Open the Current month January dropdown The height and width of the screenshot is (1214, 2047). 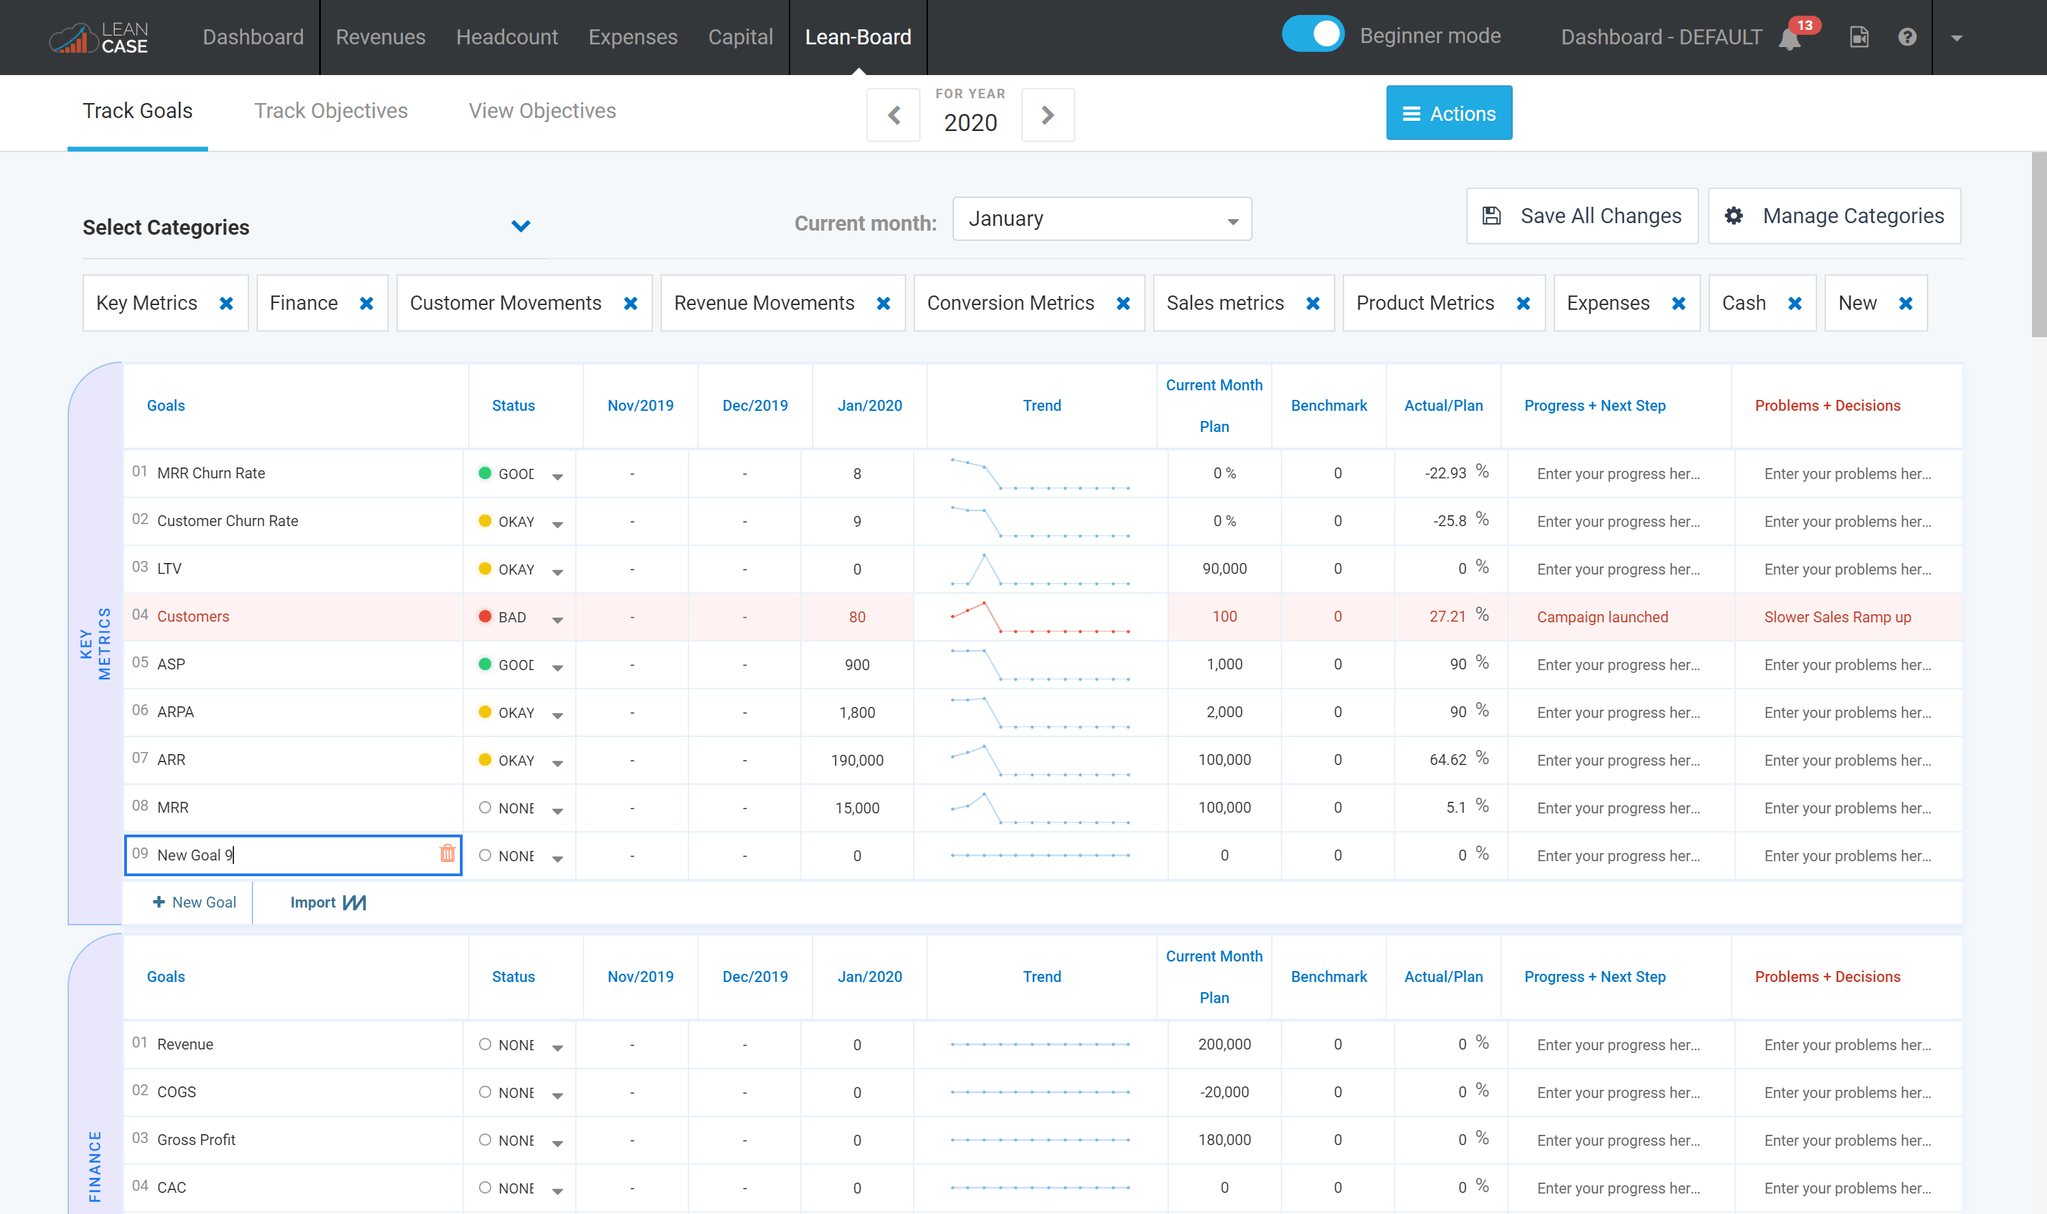[x=1102, y=219]
